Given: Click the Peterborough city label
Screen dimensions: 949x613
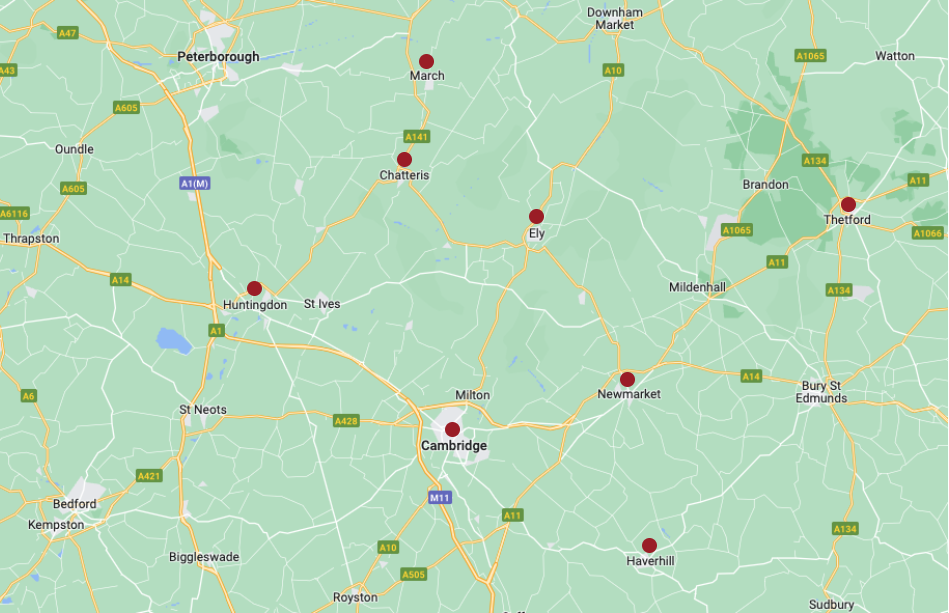Looking at the screenshot, I should click(218, 57).
